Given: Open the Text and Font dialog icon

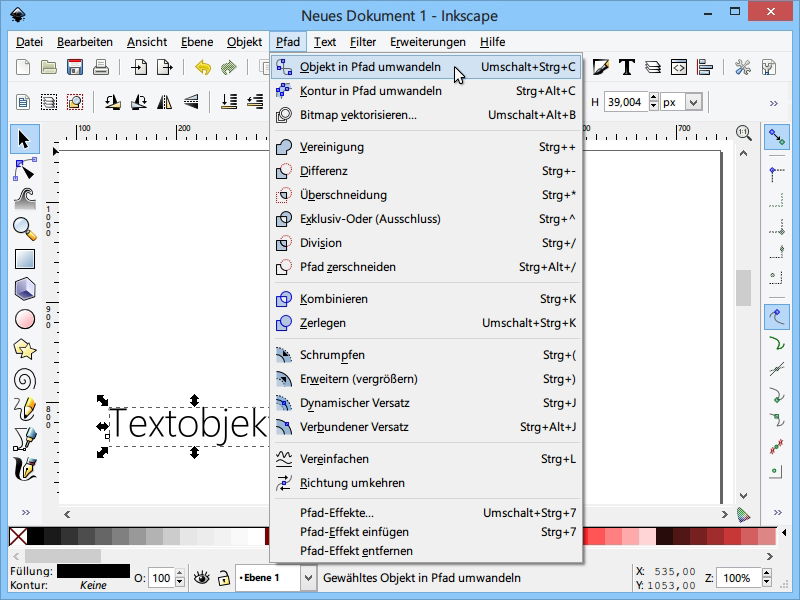Looking at the screenshot, I should 627,67.
